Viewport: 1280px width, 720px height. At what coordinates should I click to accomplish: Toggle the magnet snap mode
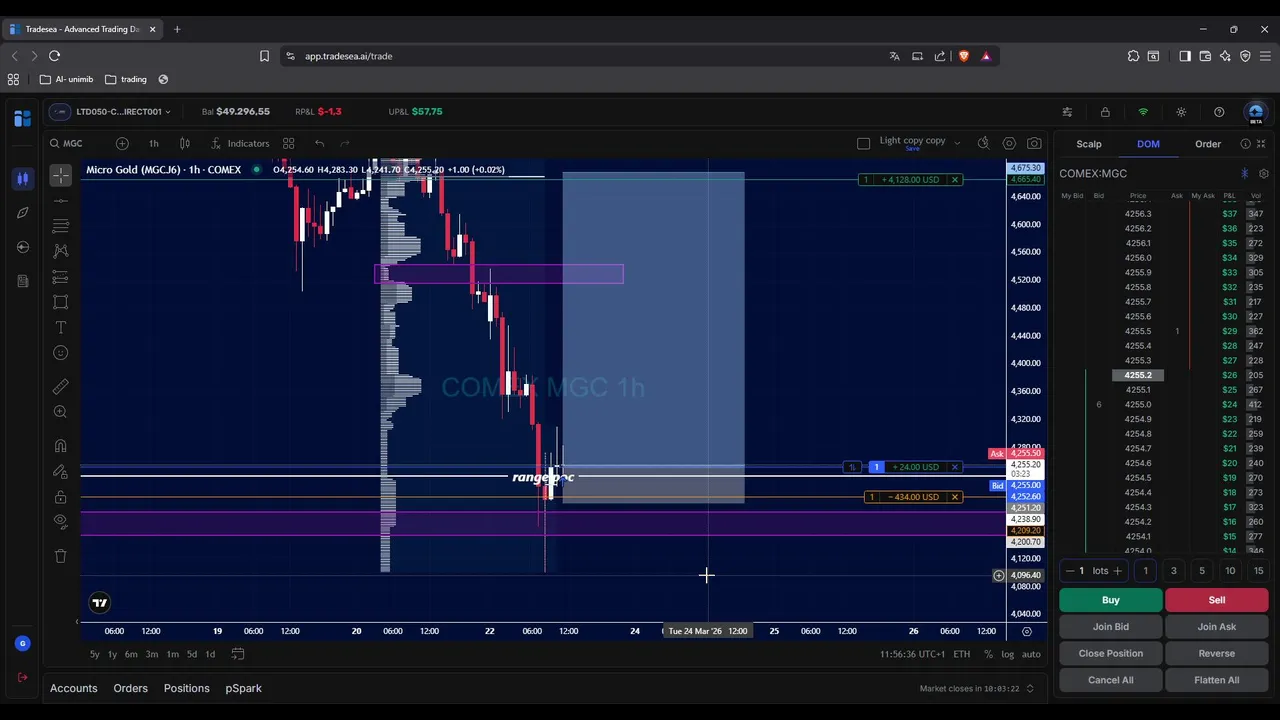pyautogui.click(x=61, y=445)
